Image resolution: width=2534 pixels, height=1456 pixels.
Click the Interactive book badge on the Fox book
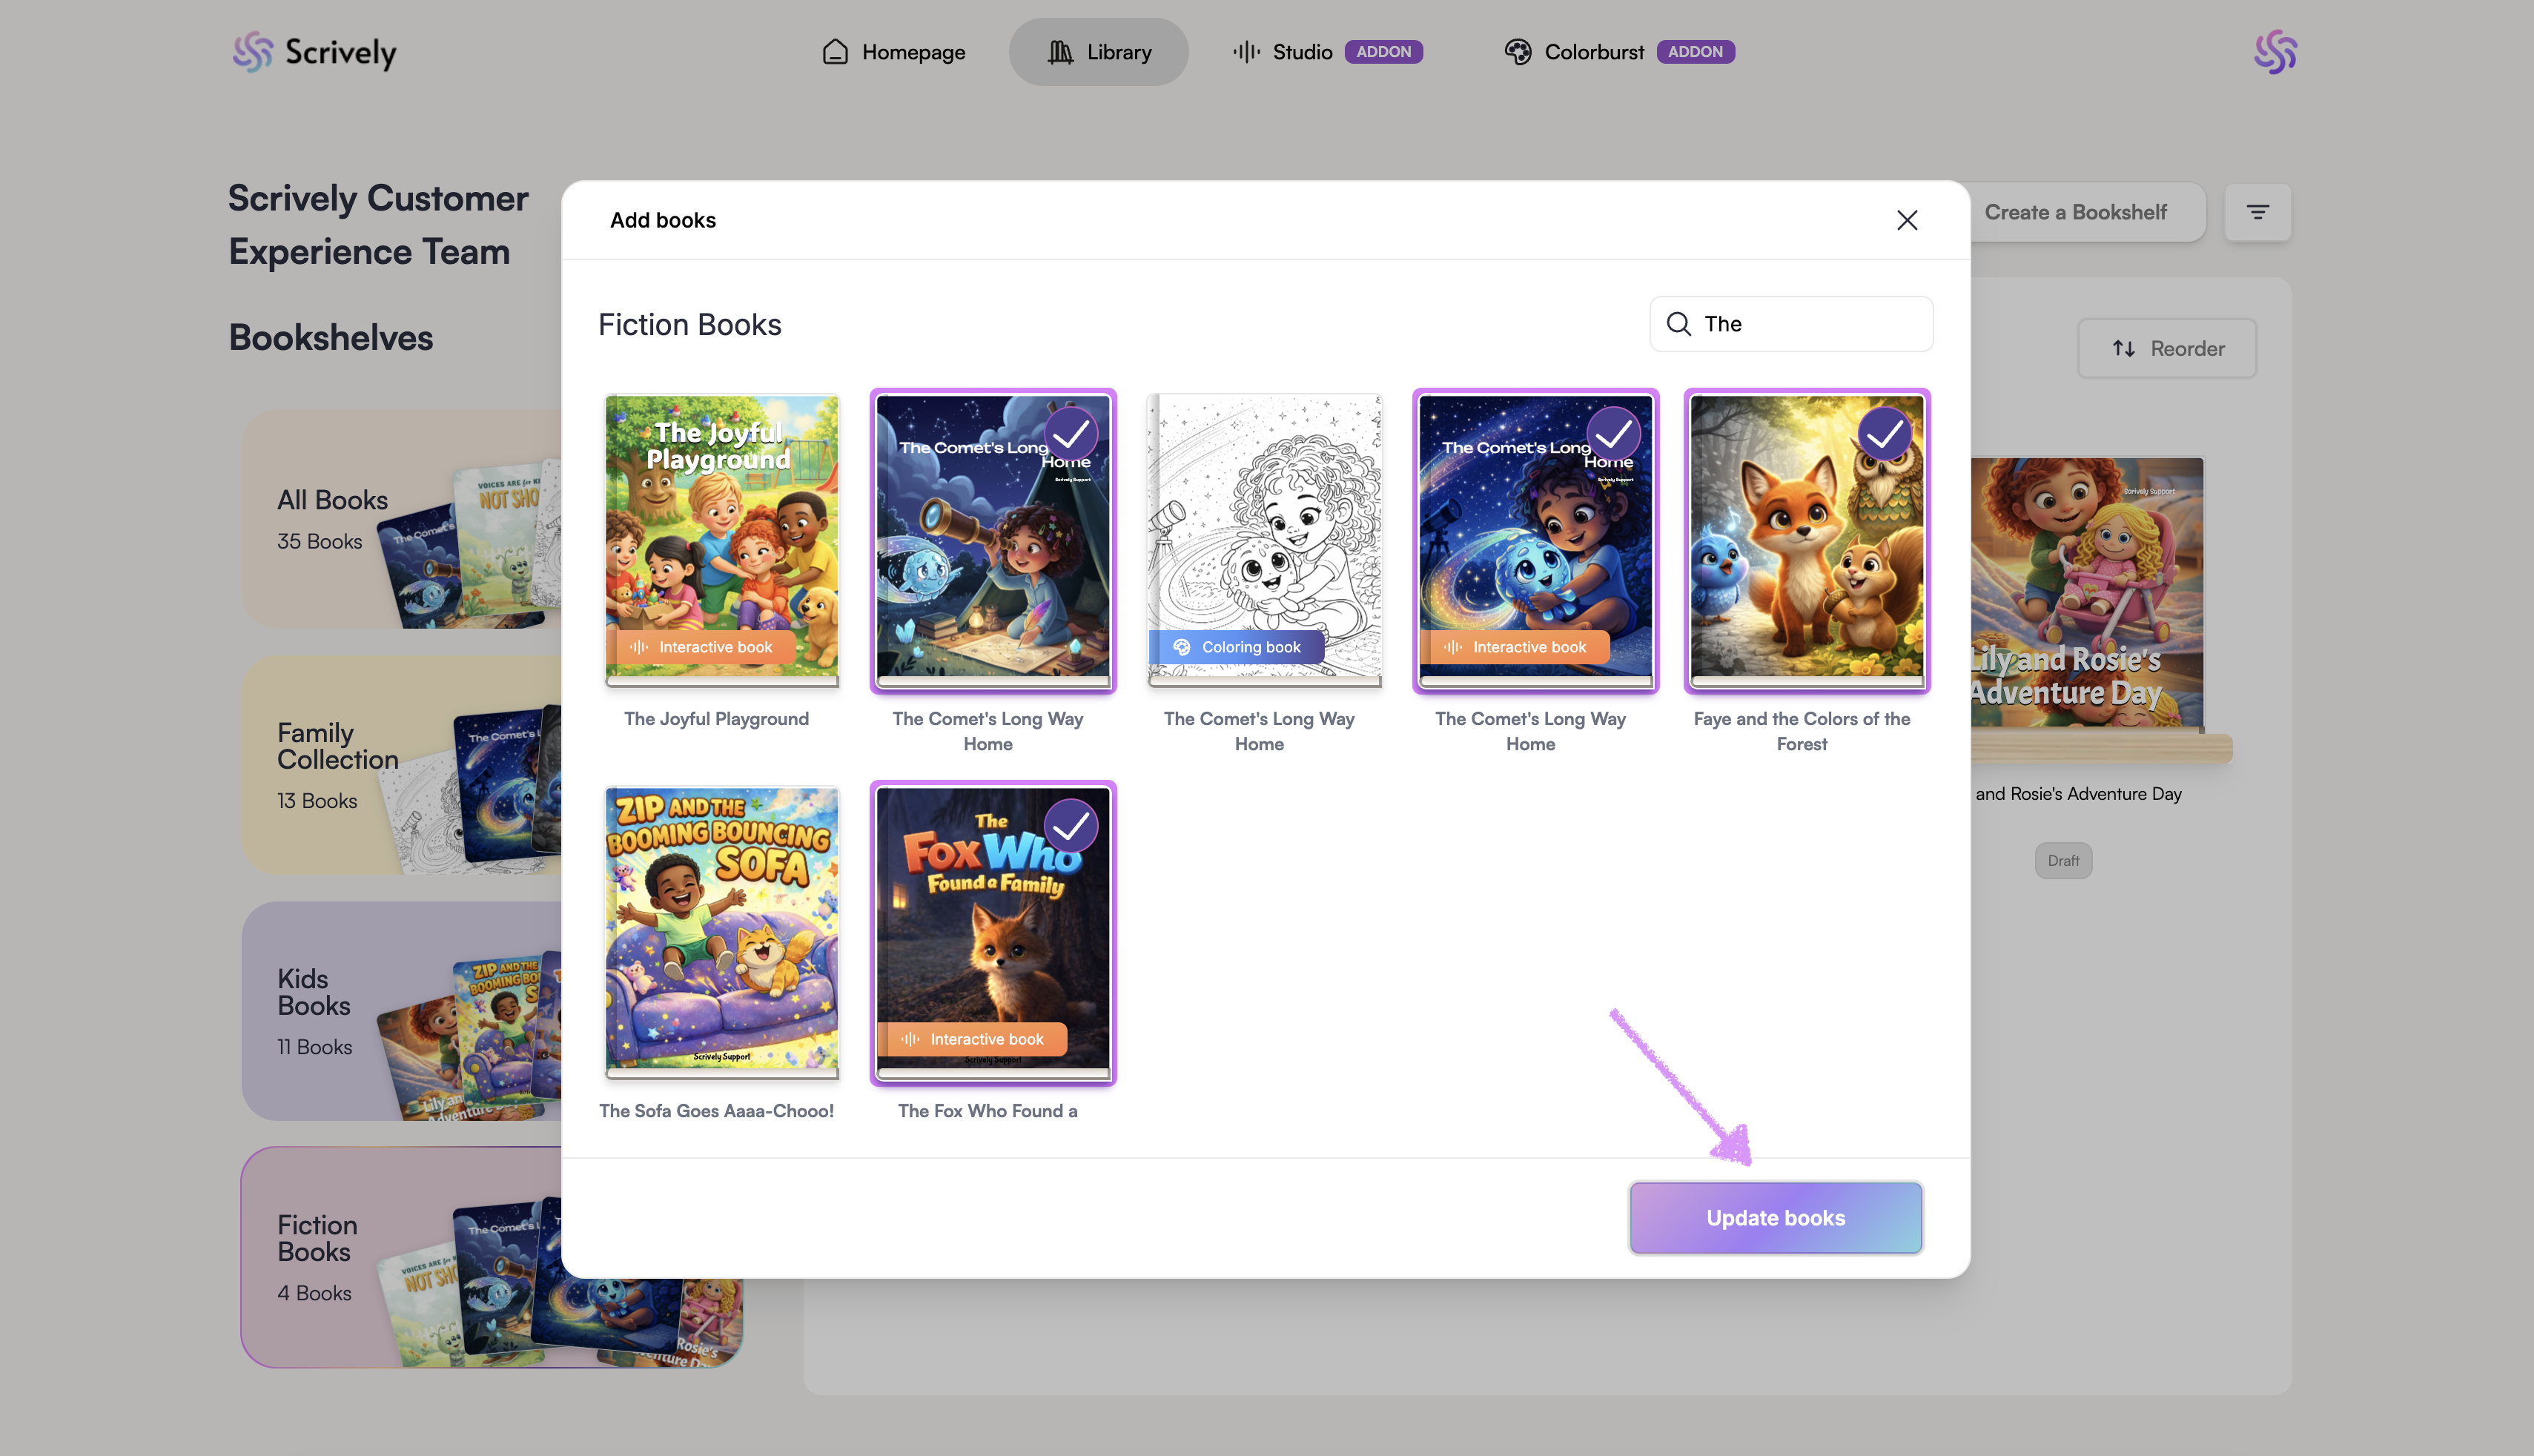pos(974,1039)
